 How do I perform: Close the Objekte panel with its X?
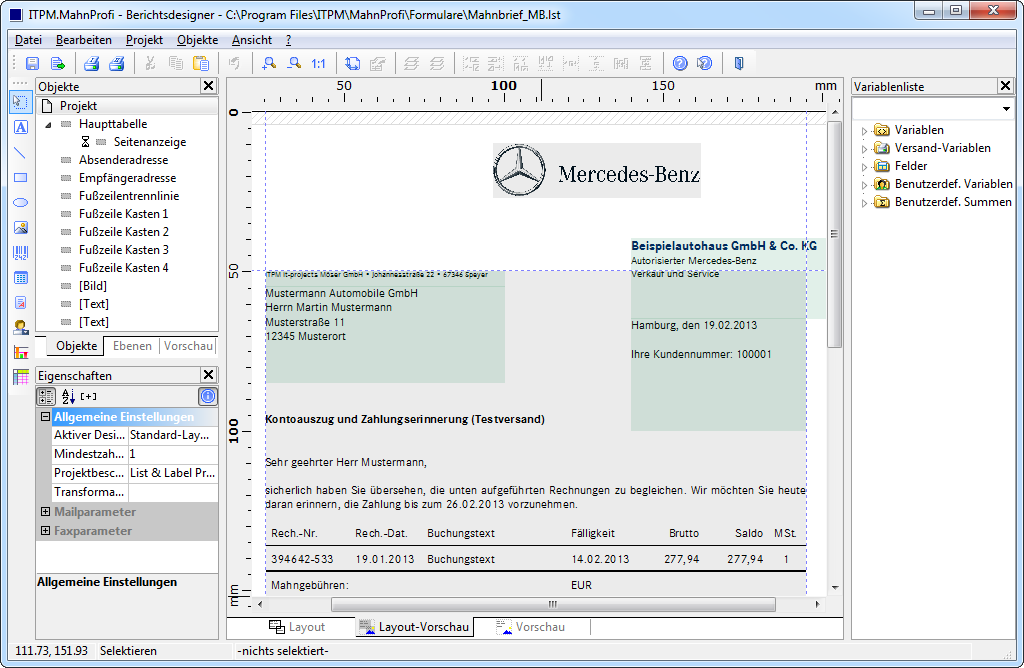[208, 86]
